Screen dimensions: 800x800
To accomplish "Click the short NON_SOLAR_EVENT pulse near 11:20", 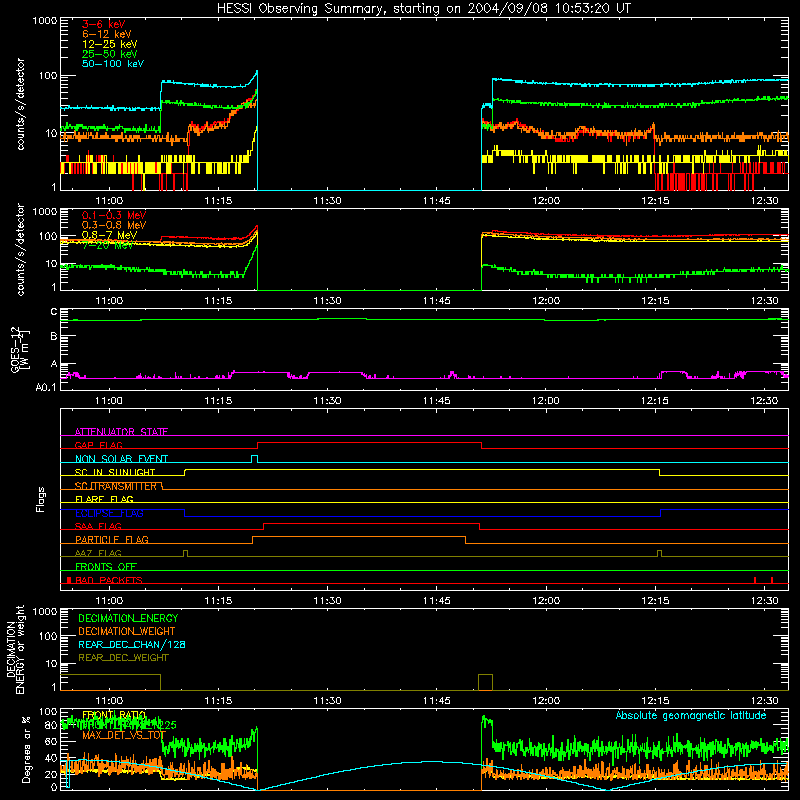I will tap(255, 459).
